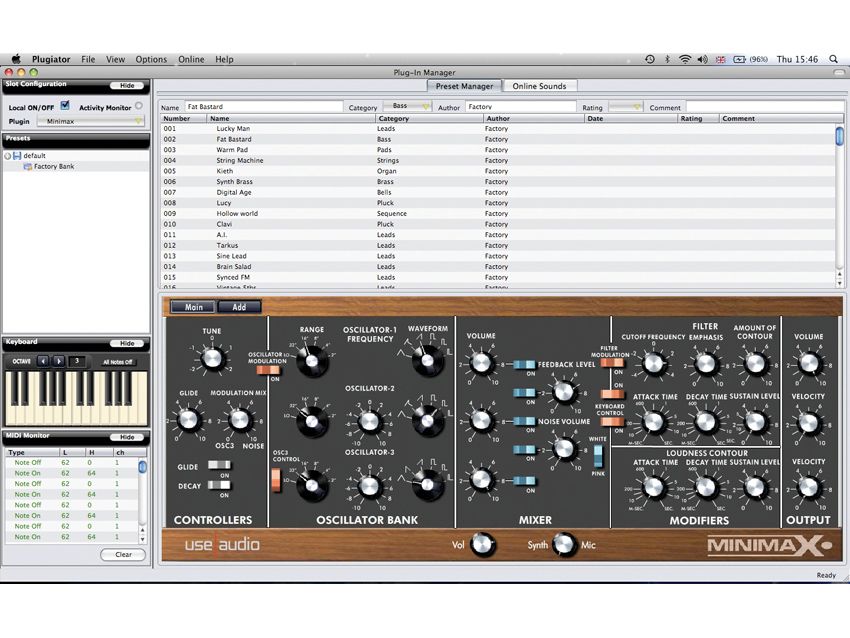Open the Online menu
The height and width of the screenshot is (638, 850).
[x=191, y=60]
